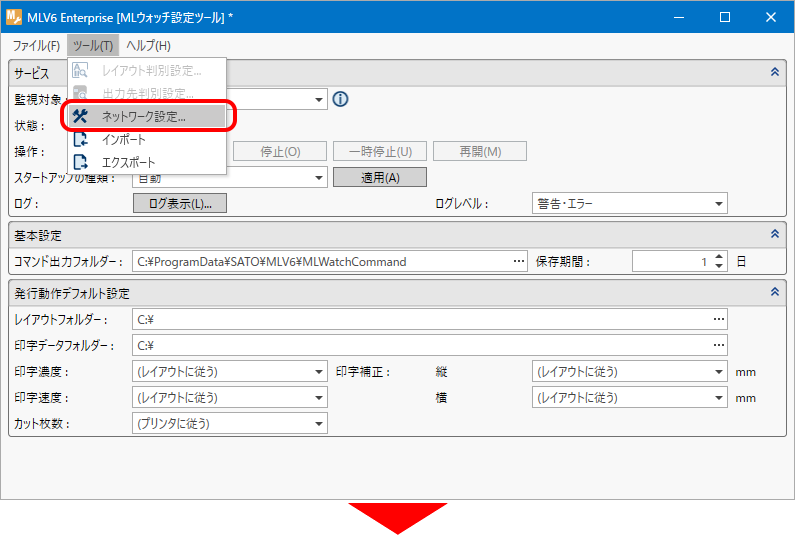795x535 pixels.
Task: Browse for the command output folder
Action: [x=518, y=261]
